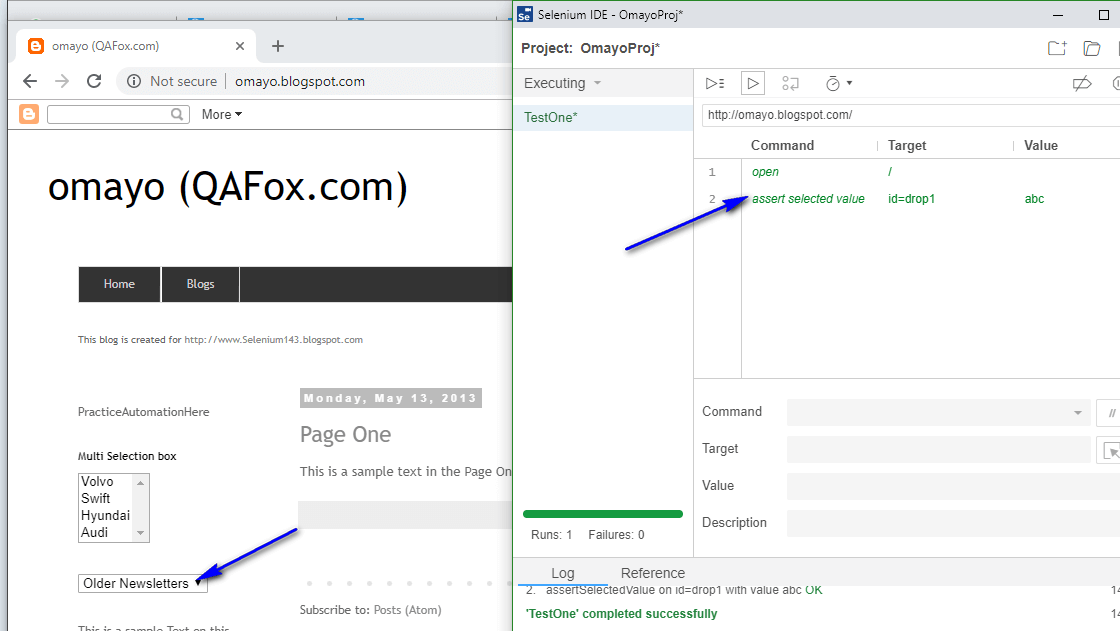Click the green test progress bar
The image size is (1120, 631).
[603, 514]
